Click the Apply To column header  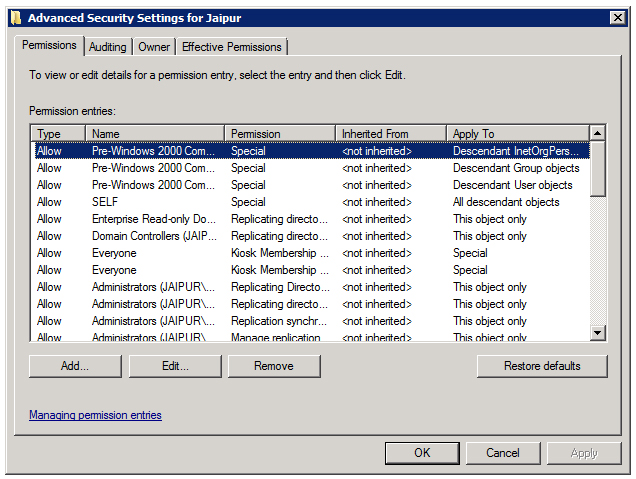click(517, 133)
